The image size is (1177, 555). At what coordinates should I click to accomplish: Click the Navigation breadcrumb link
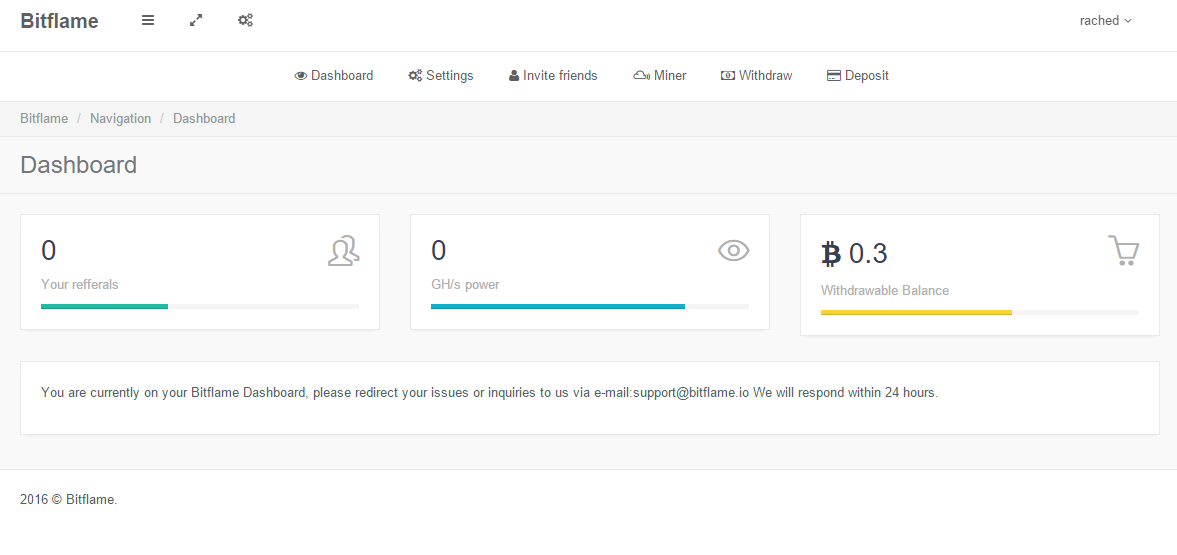click(120, 119)
